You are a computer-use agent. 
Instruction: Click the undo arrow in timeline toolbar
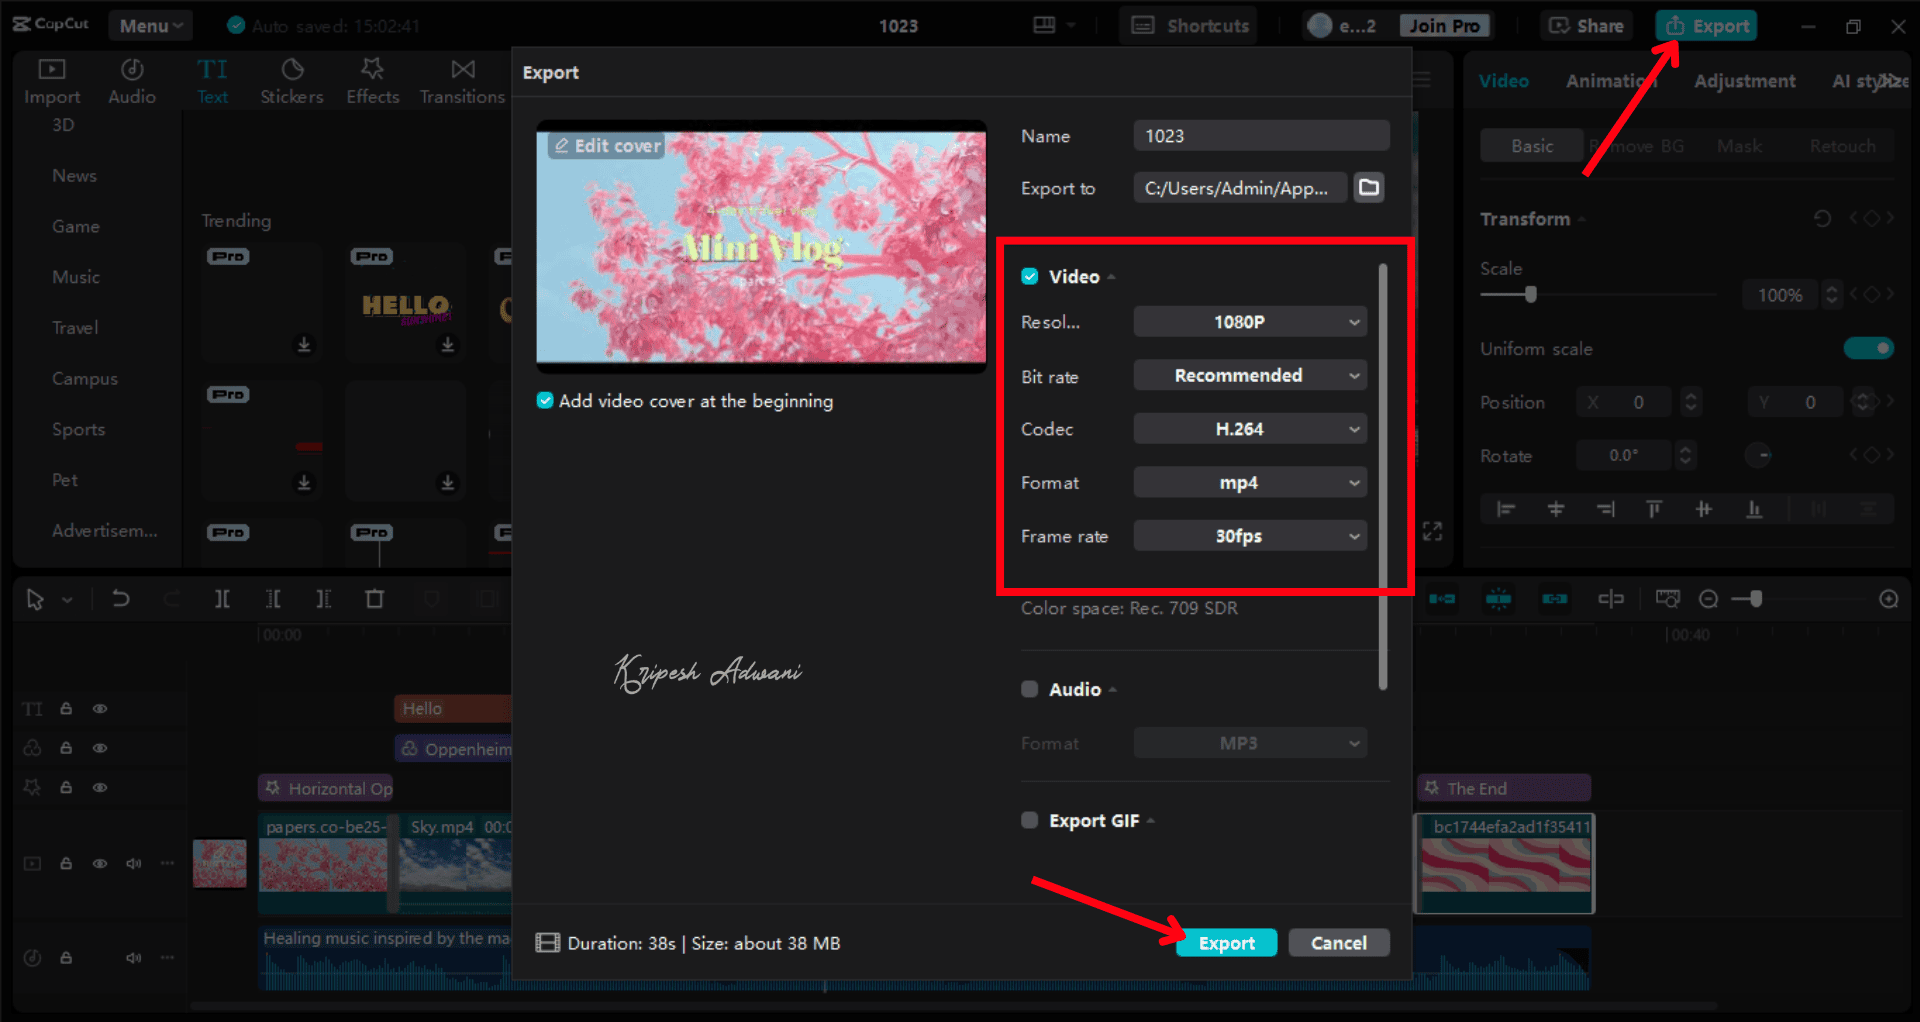(121, 599)
